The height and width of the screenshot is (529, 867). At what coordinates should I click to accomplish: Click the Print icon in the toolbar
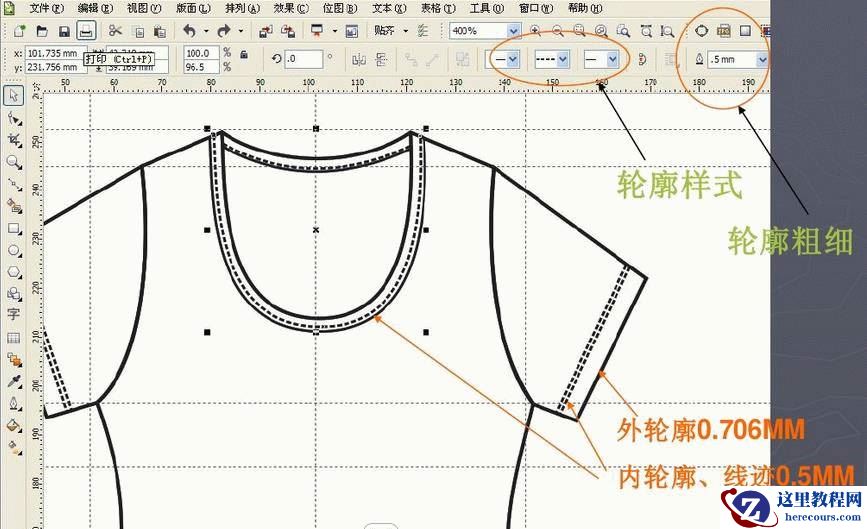85,31
